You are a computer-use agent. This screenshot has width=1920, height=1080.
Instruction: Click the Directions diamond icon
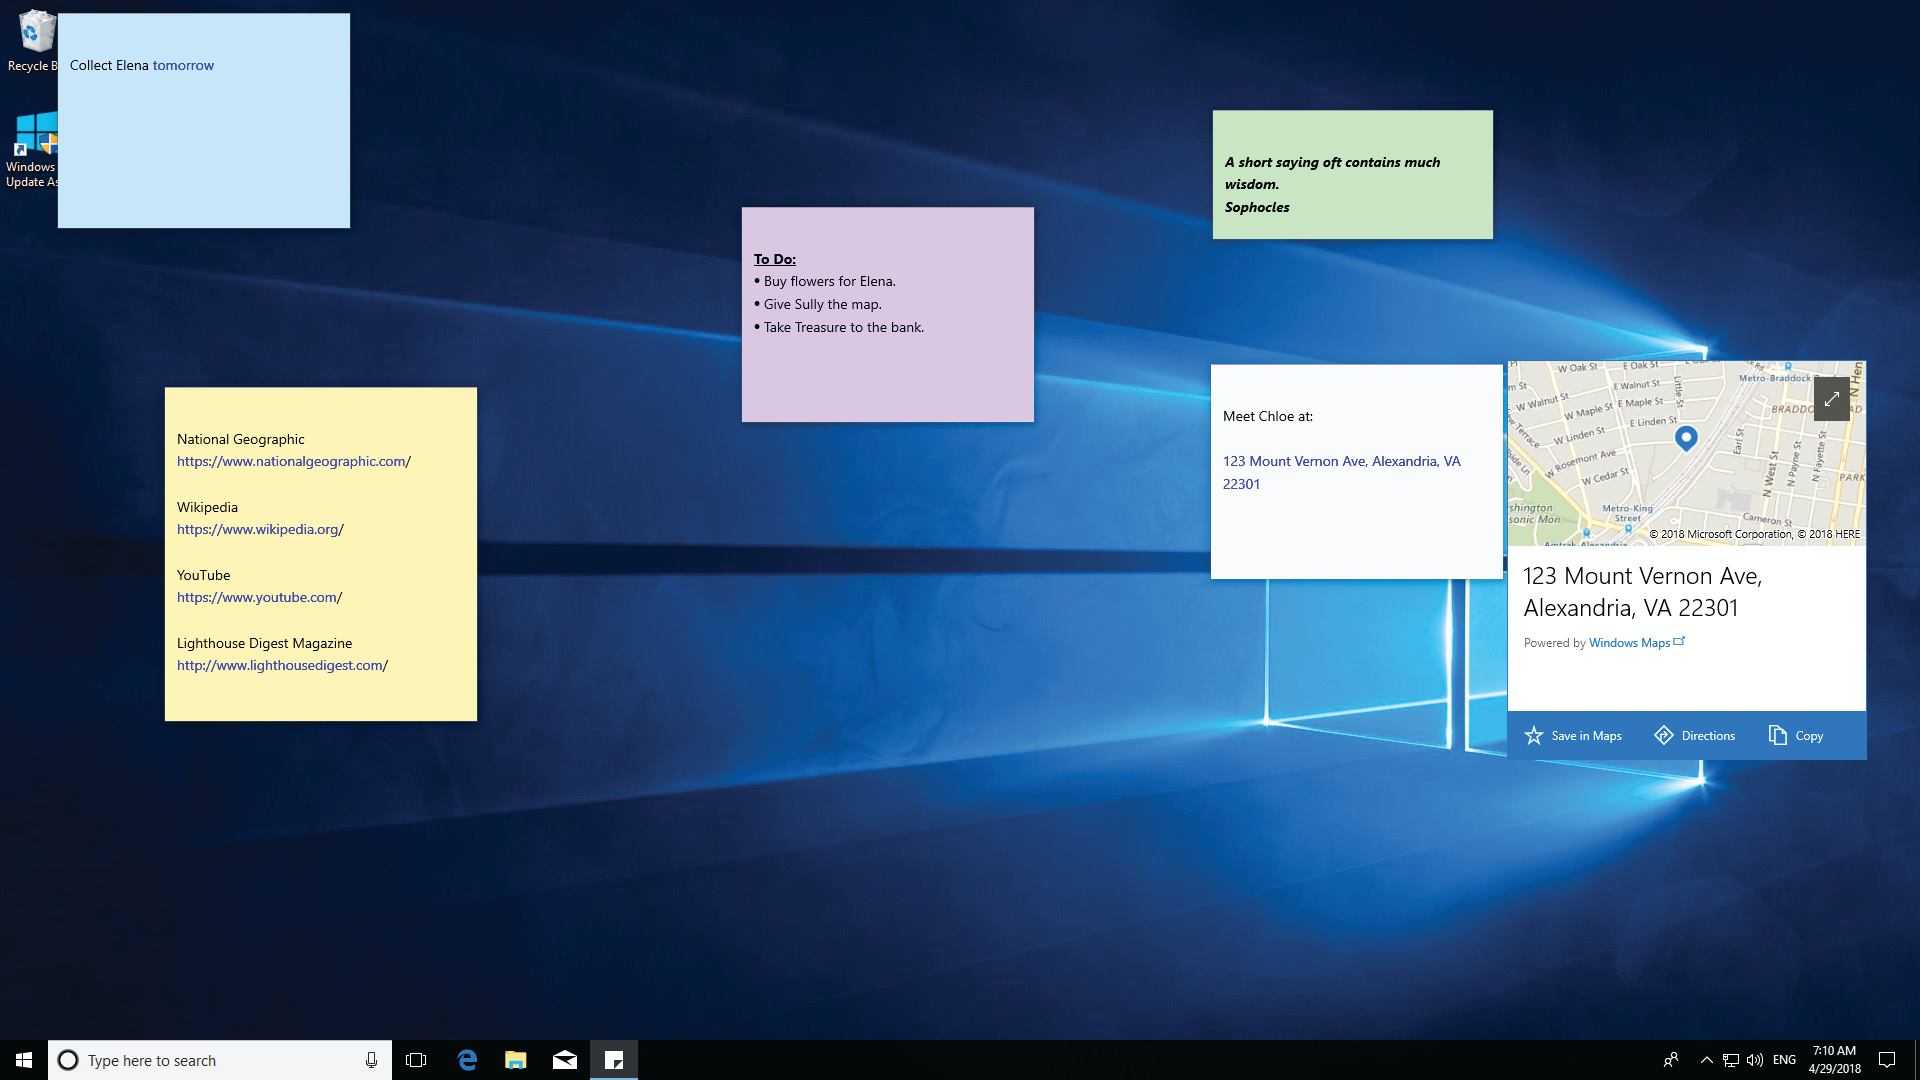(x=1664, y=736)
